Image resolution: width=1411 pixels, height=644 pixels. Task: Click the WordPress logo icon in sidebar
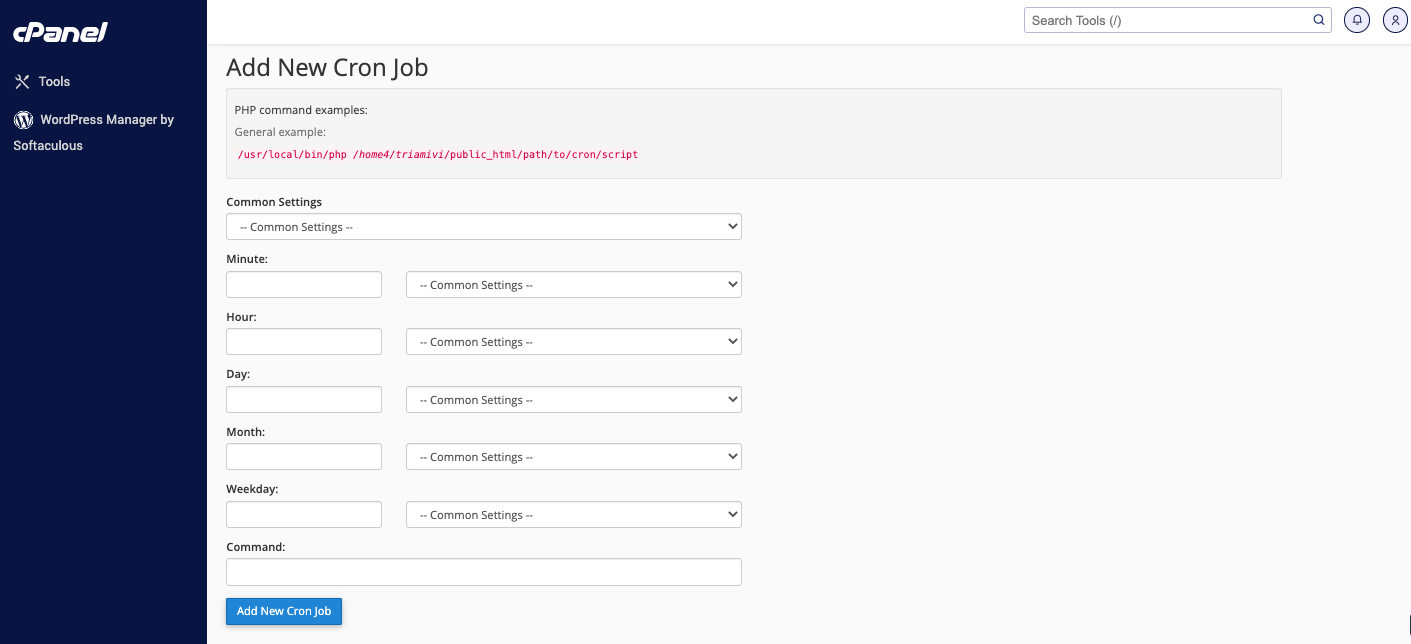pyautogui.click(x=23, y=120)
